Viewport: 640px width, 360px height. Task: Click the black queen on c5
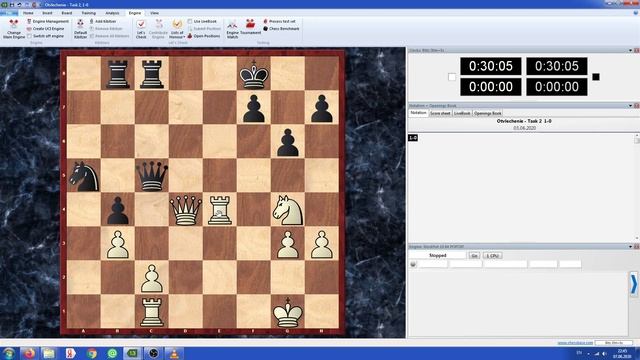(152, 176)
